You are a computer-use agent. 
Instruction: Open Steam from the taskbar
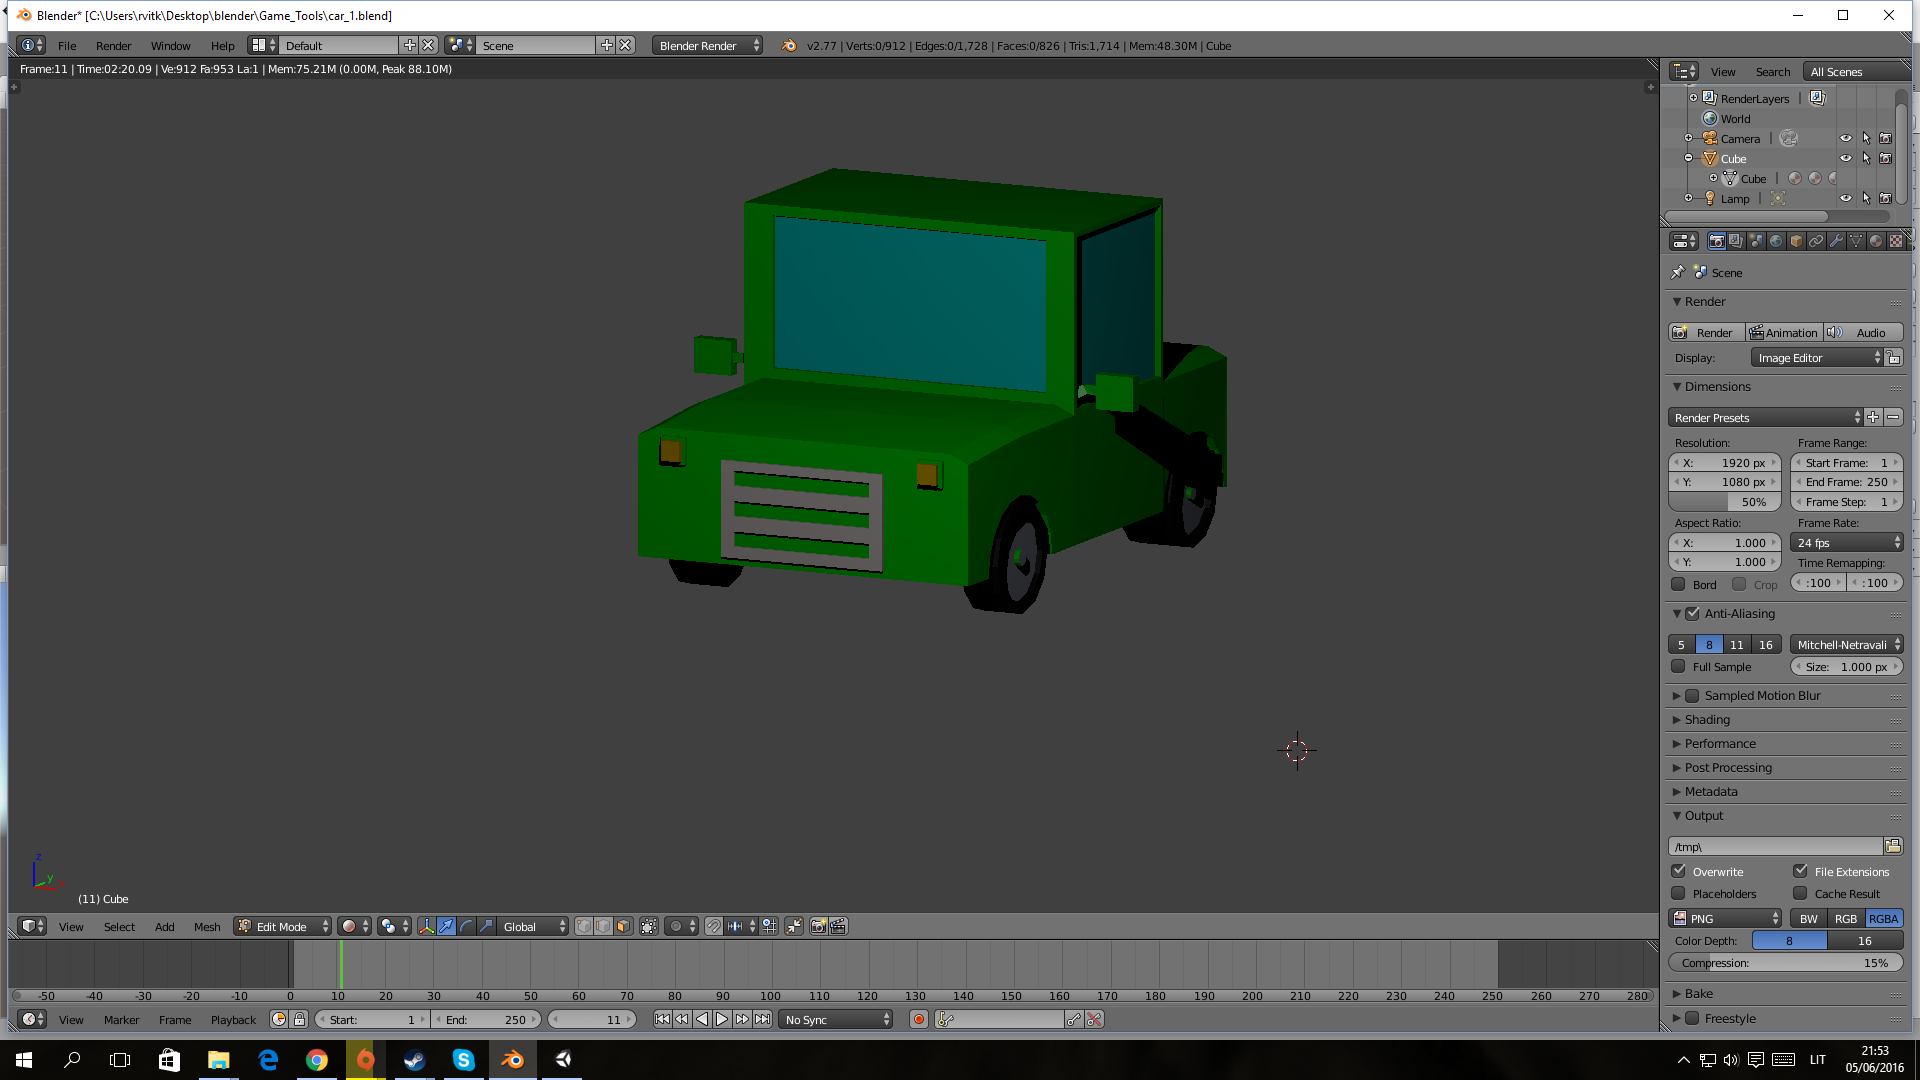tap(415, 1060)
